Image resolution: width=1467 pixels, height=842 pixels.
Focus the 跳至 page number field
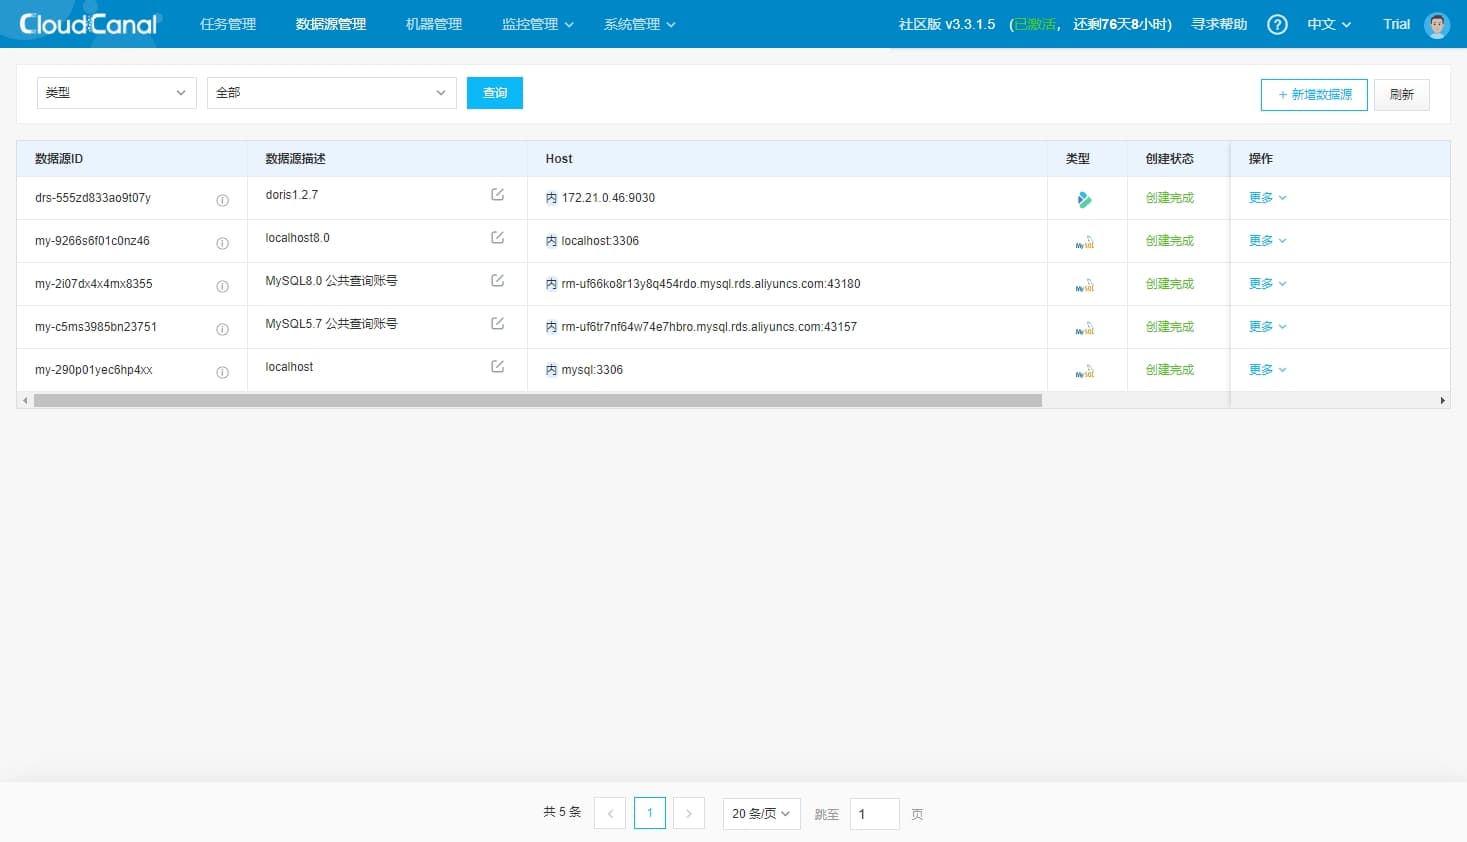pyautogui.click(x=875, y=813)
